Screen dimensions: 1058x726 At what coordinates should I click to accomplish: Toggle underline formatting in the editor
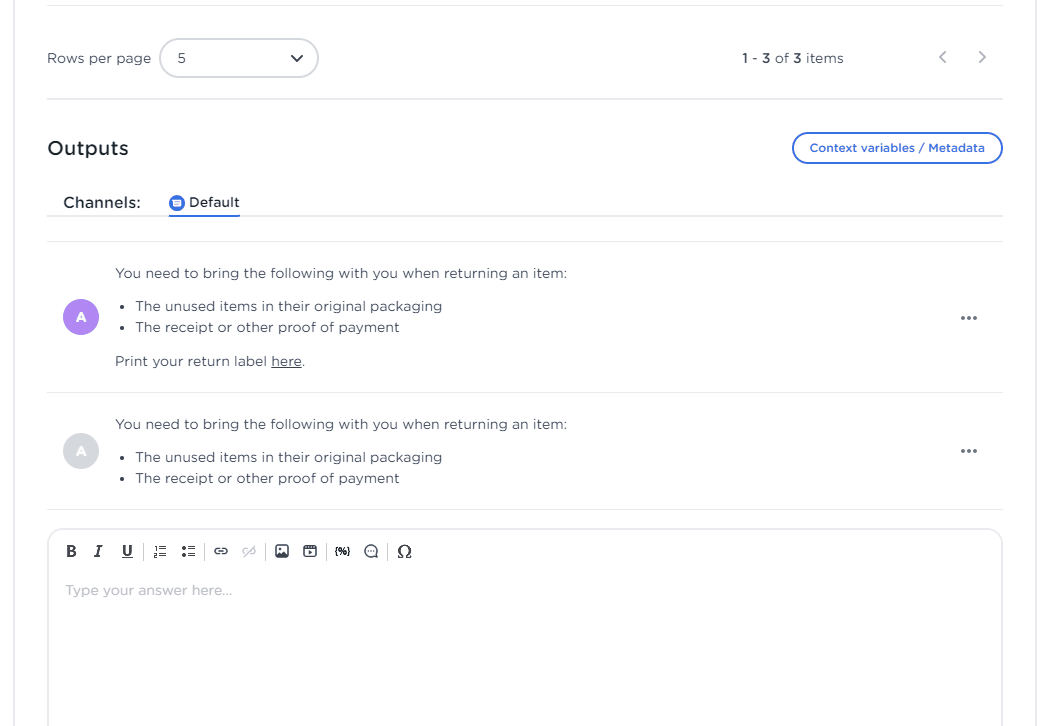click(x=127, y=551)
